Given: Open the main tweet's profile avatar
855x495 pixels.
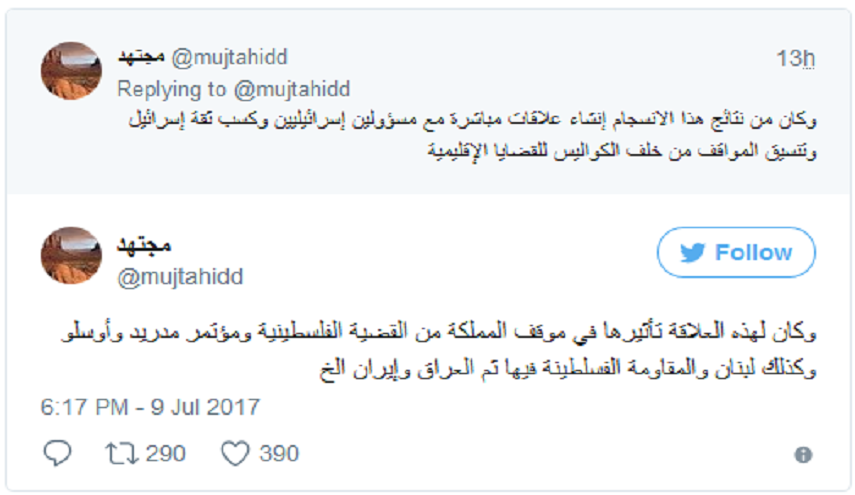Looking at the screenshot, I should [x=71, y=255].
